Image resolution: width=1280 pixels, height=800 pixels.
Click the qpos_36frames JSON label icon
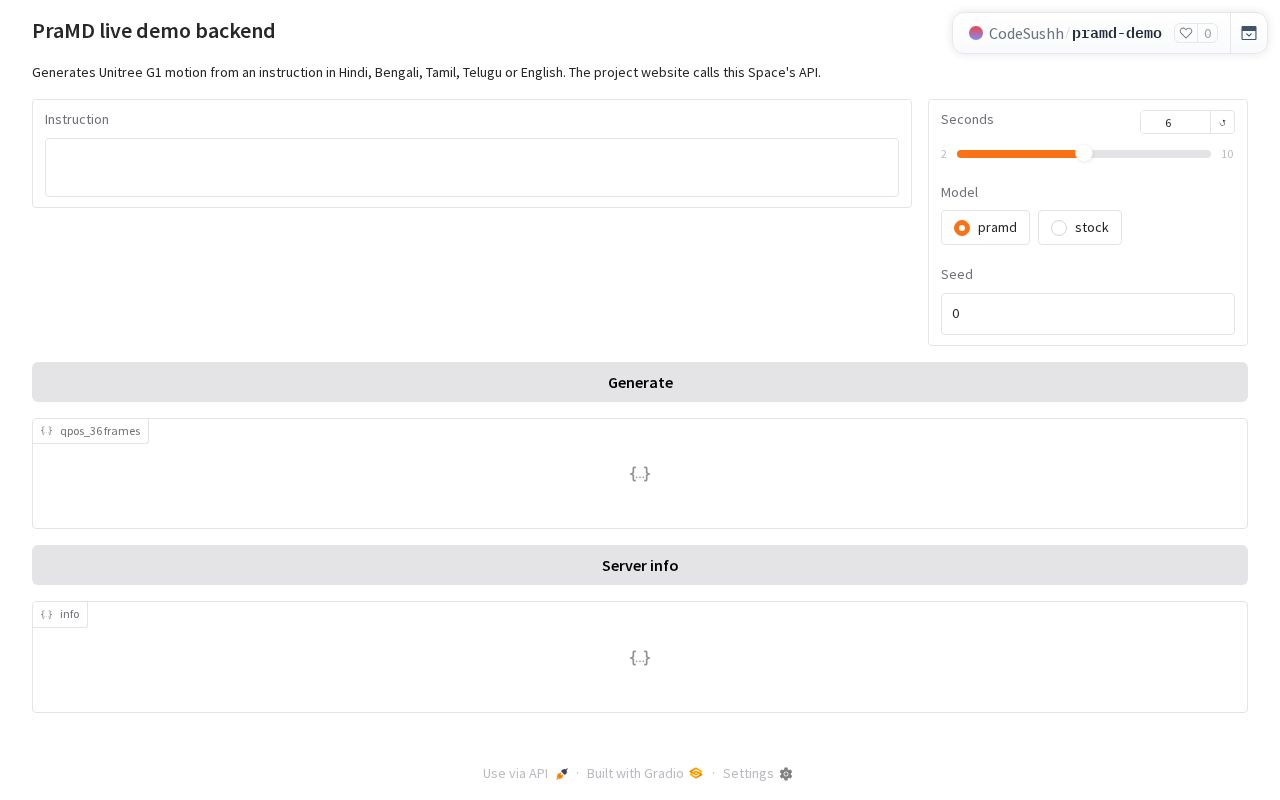coord(46,431)
